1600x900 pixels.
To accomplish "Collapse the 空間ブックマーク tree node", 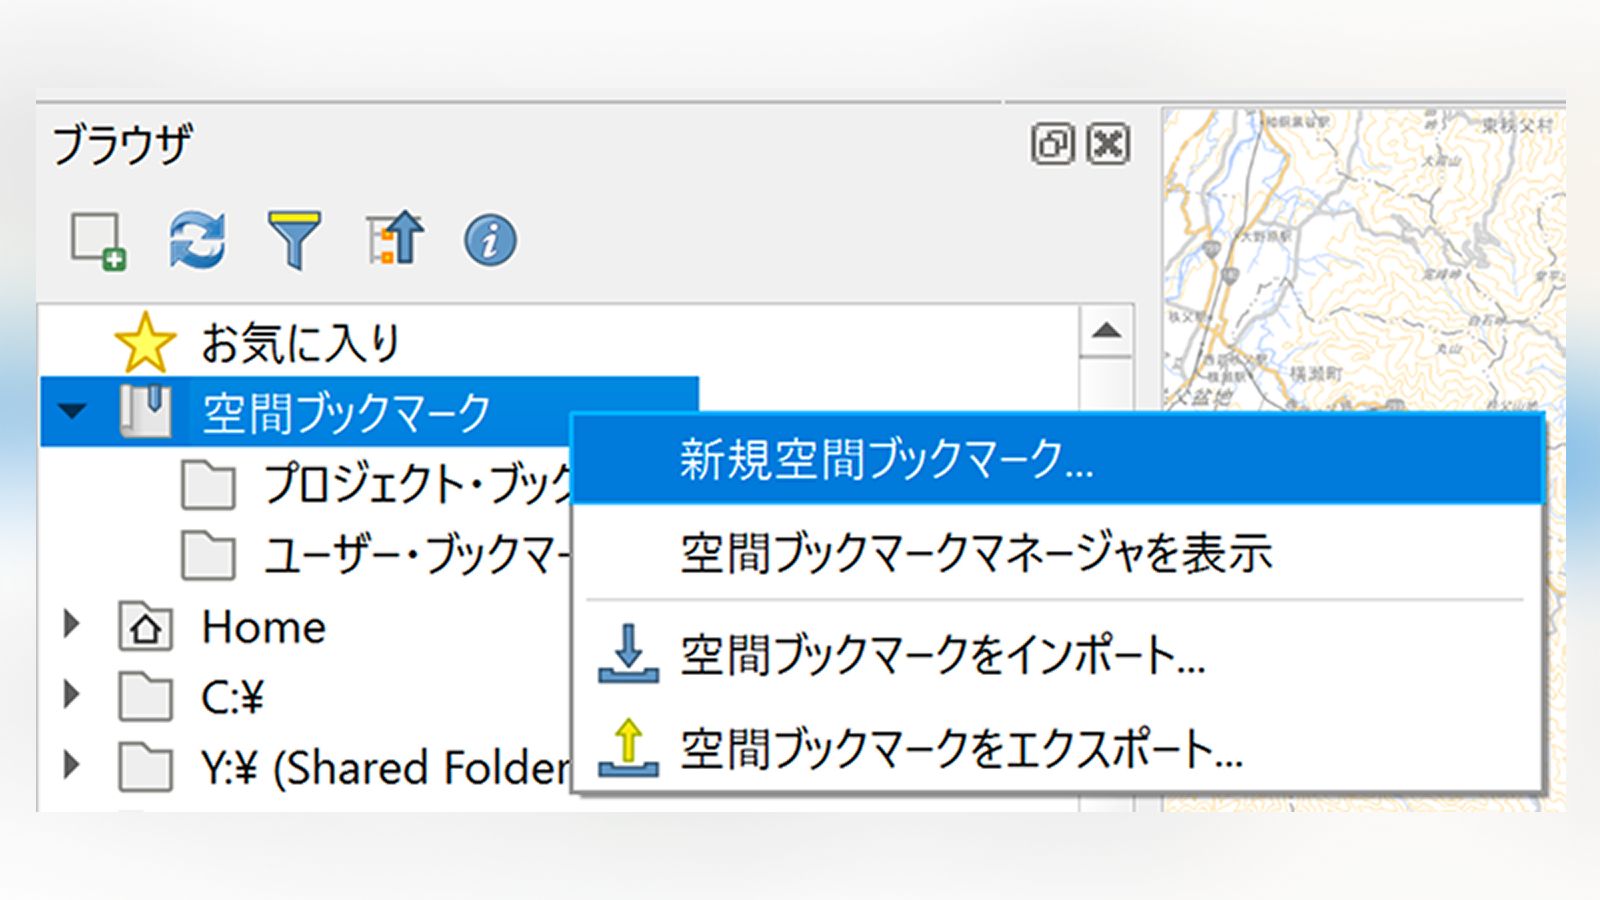I will (x=72, y=411).
